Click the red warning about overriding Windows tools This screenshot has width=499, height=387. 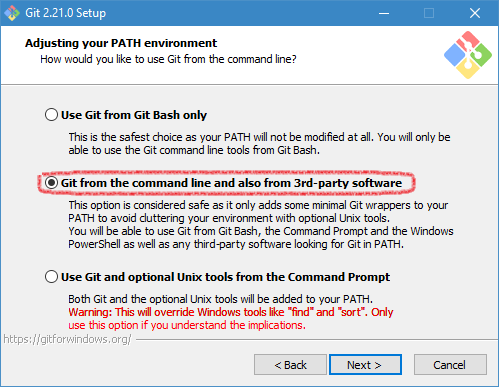[x=231, y=318]
